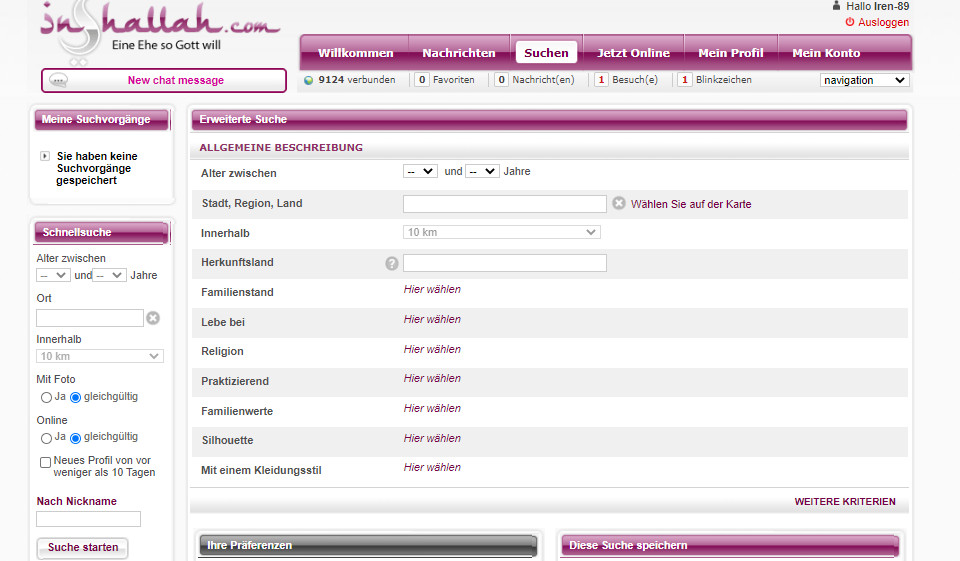
Task: Clear the Ort field in Schnellsuche
Action: (153, 318)
